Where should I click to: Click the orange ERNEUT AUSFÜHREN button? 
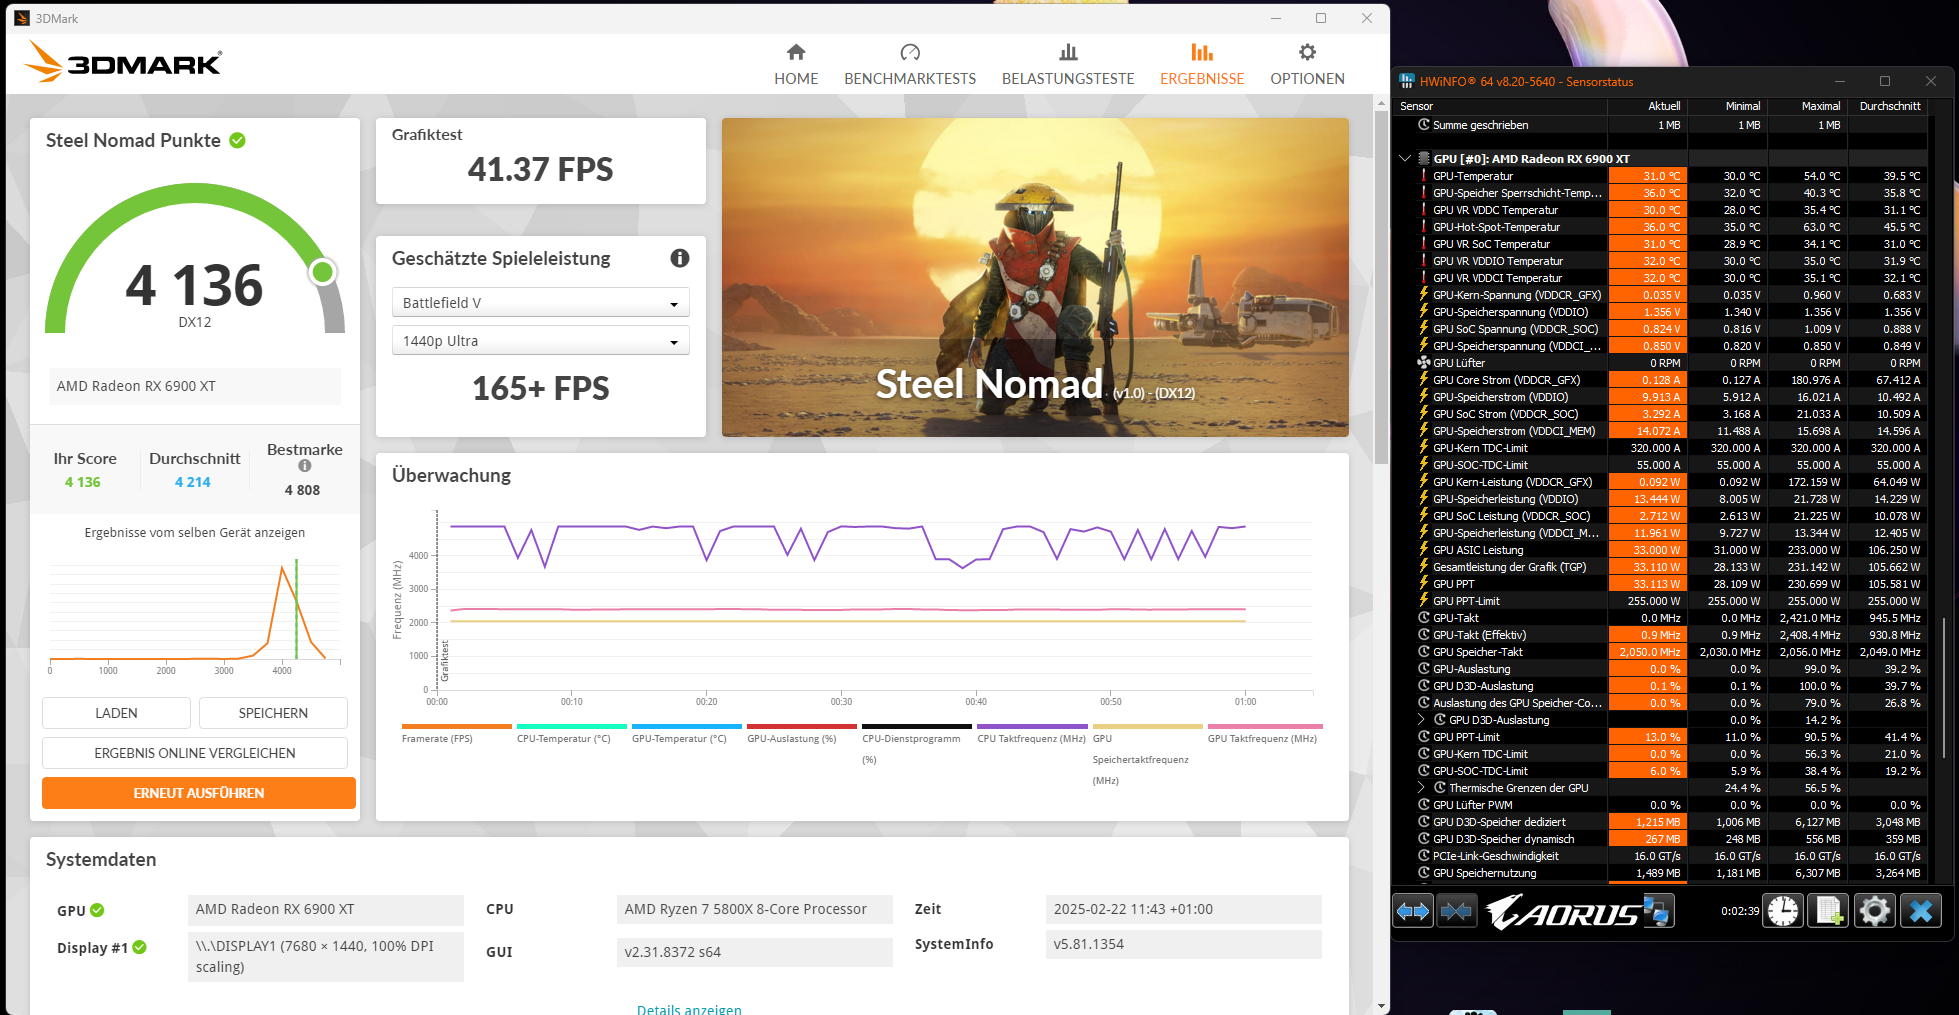(x=199, y=793)
